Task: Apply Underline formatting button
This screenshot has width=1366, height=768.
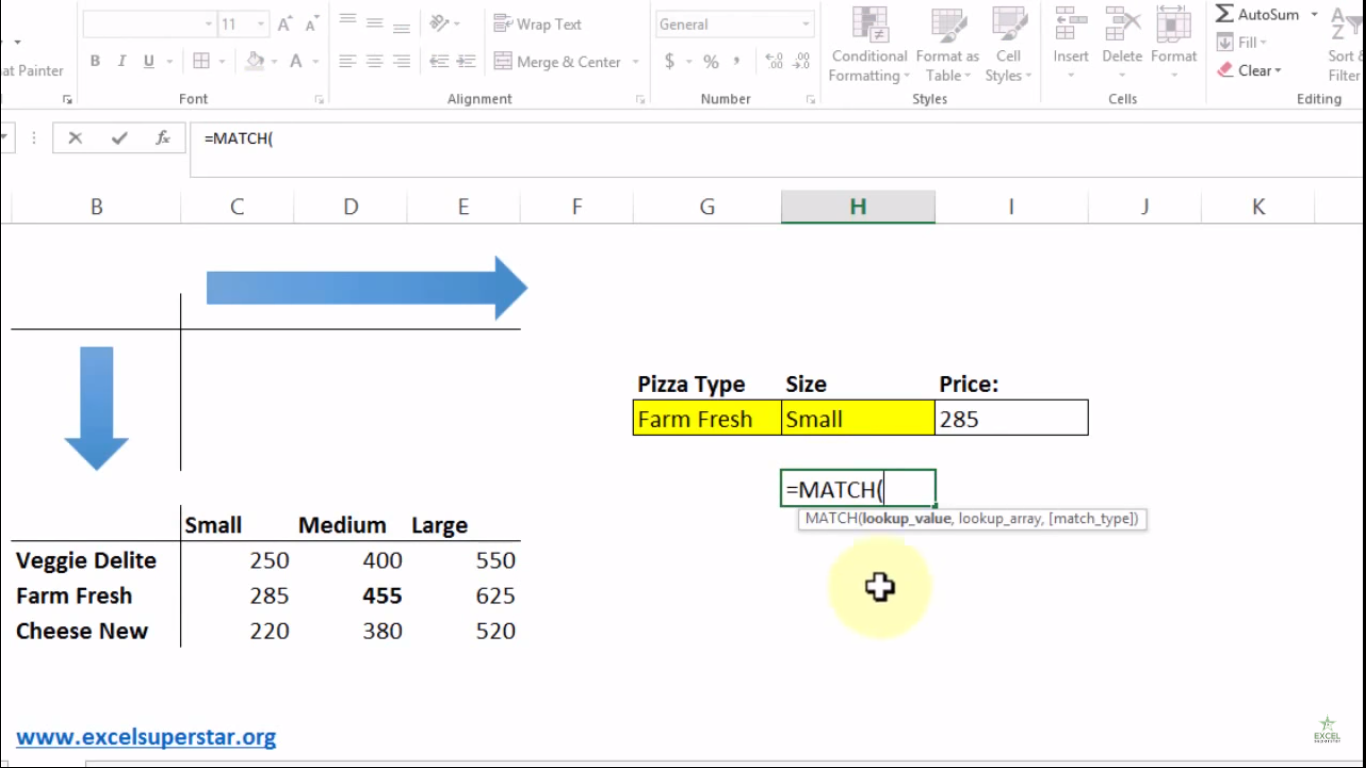Action: [x=148, y=62]
